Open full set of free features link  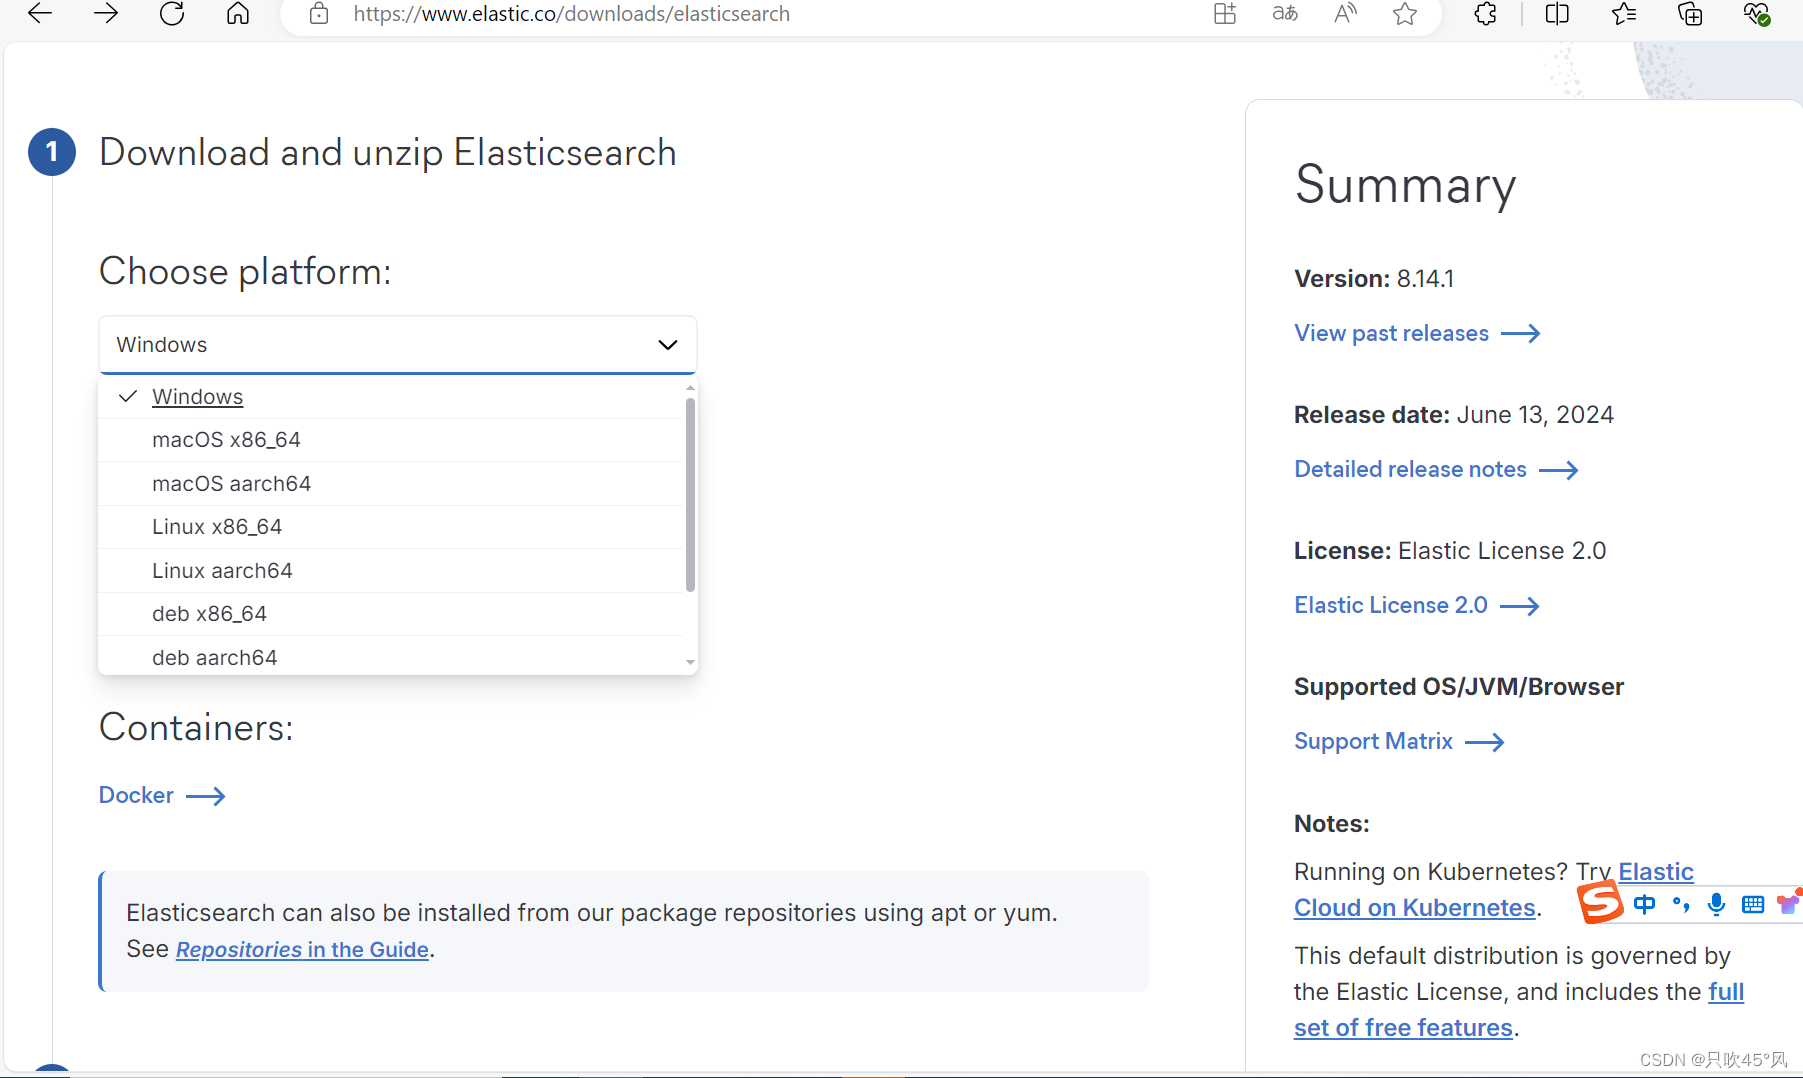pyautogui.click(x=1403, y=1028)
